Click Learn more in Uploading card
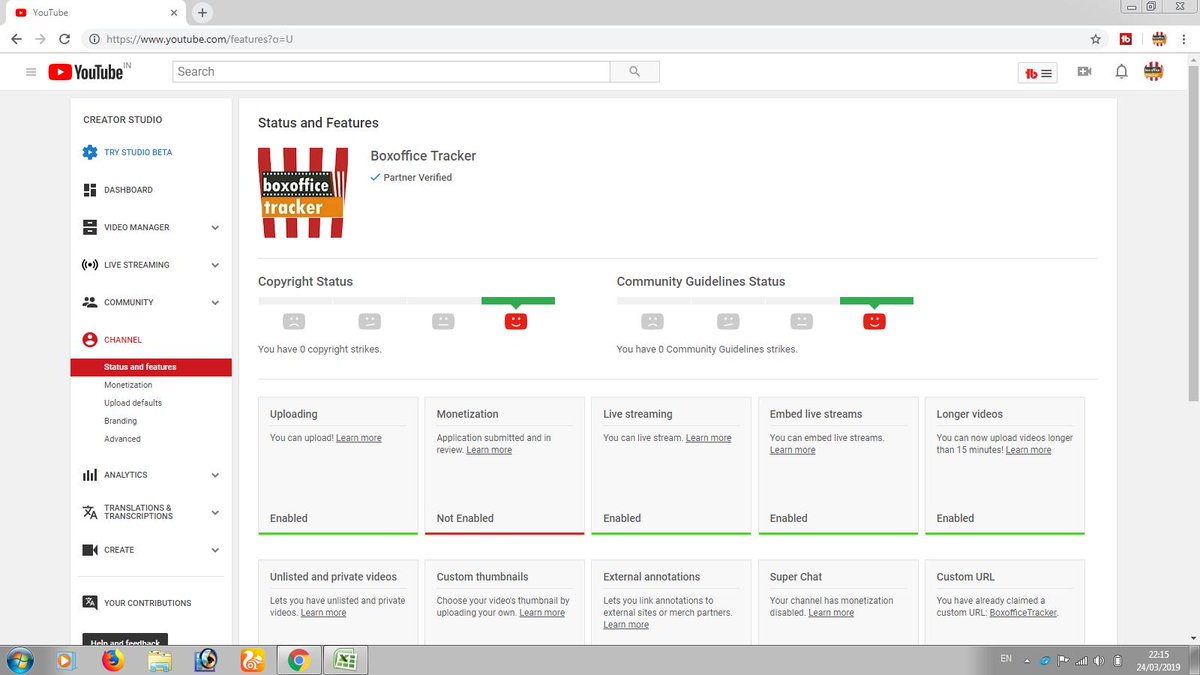 pyautogui.click(x=359, y=438)
